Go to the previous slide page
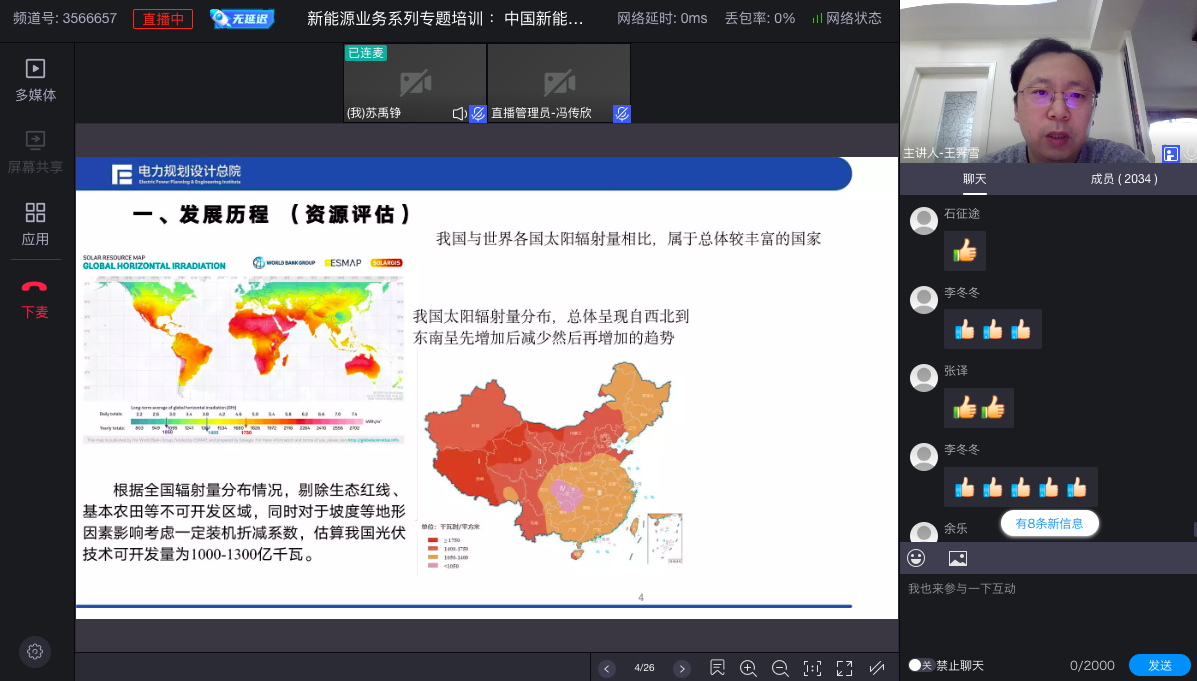The image size is (1197, 681). coord(606,667)
